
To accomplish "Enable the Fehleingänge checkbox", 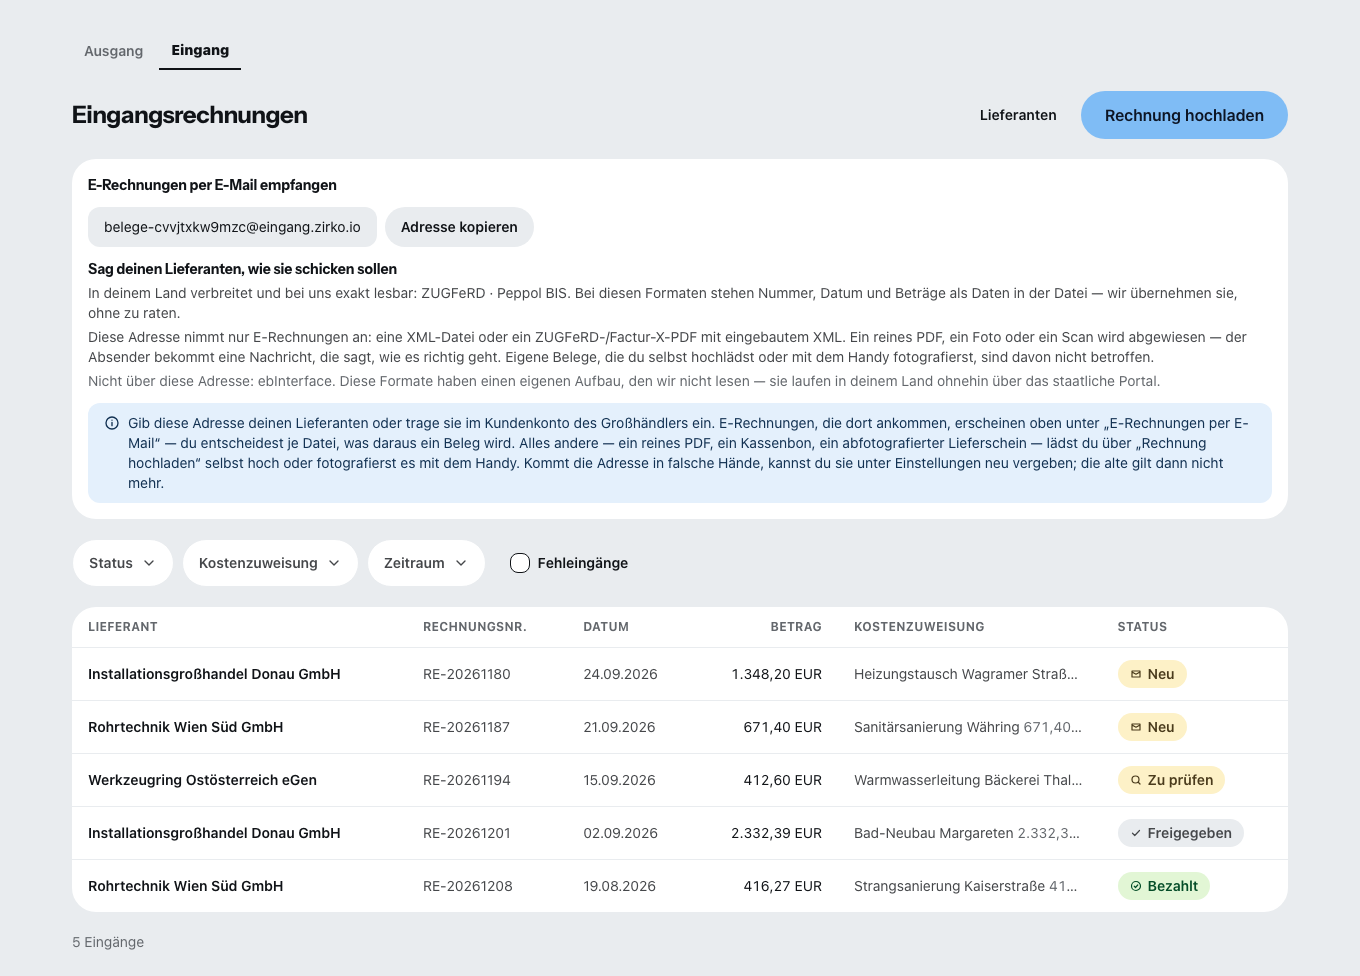I will point(520,563).
